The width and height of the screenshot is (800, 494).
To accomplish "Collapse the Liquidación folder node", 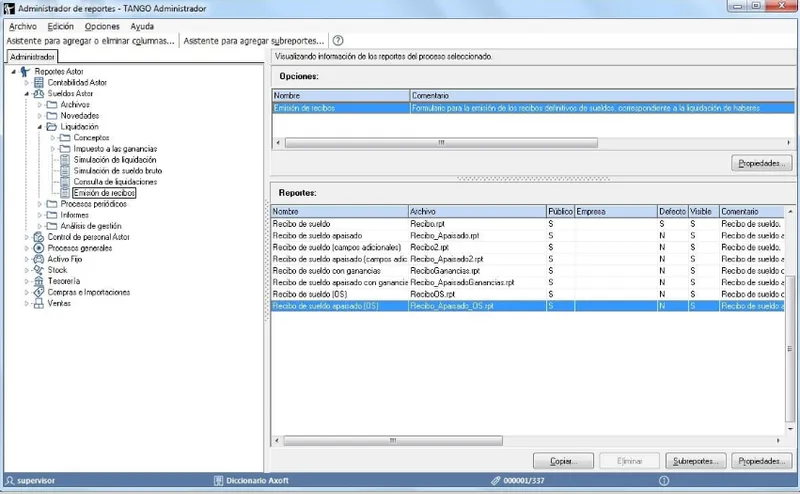I will (x=40, y=127).
